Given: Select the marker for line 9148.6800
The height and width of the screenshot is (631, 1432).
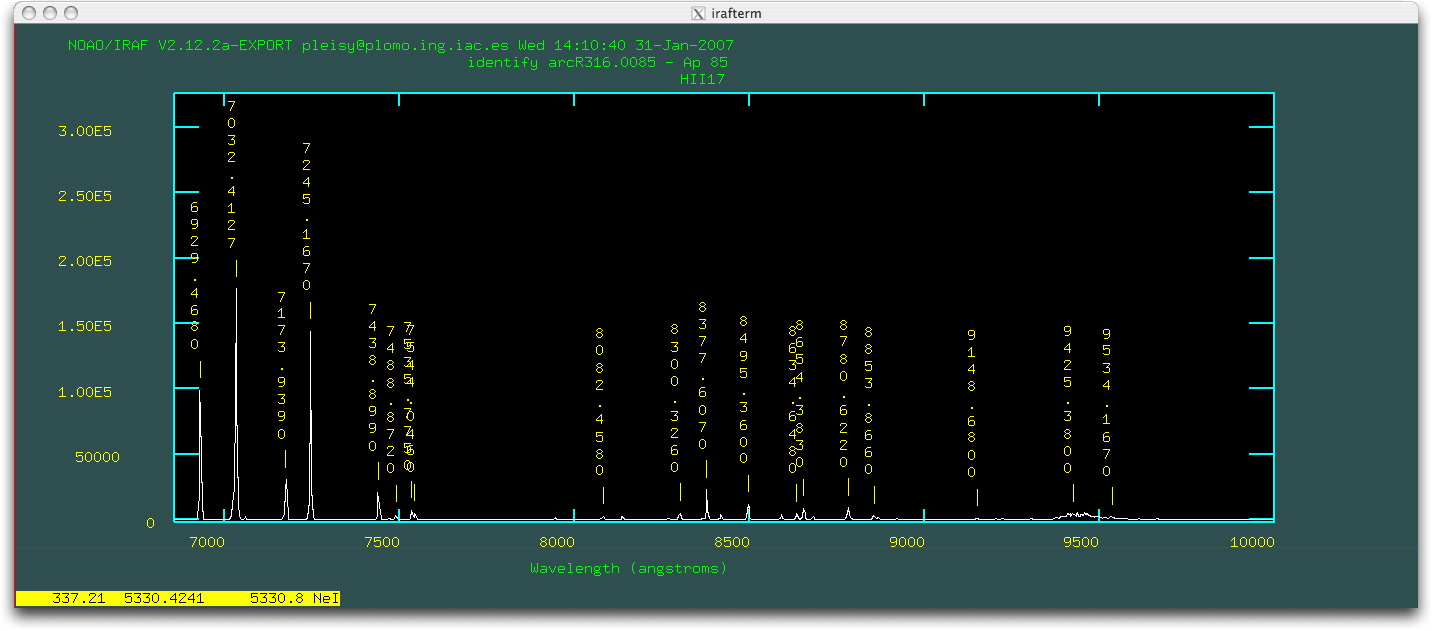Looking at the screenshot, I should (x=977, y=497).
